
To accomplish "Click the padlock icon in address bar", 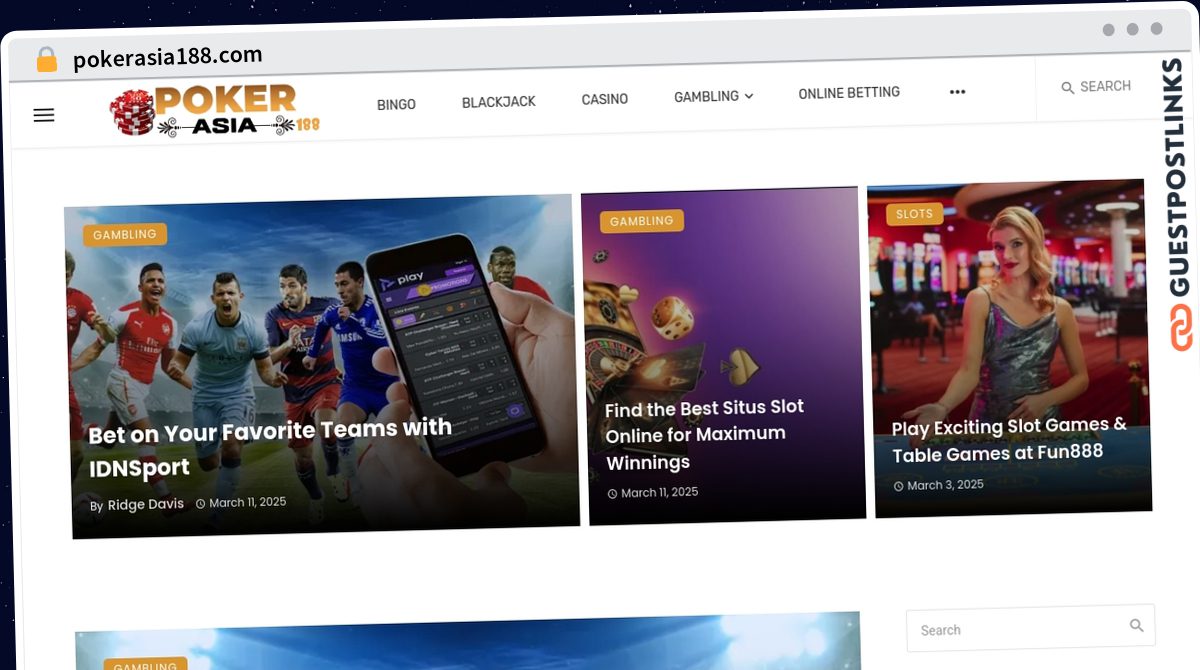I will pos(46,60).
